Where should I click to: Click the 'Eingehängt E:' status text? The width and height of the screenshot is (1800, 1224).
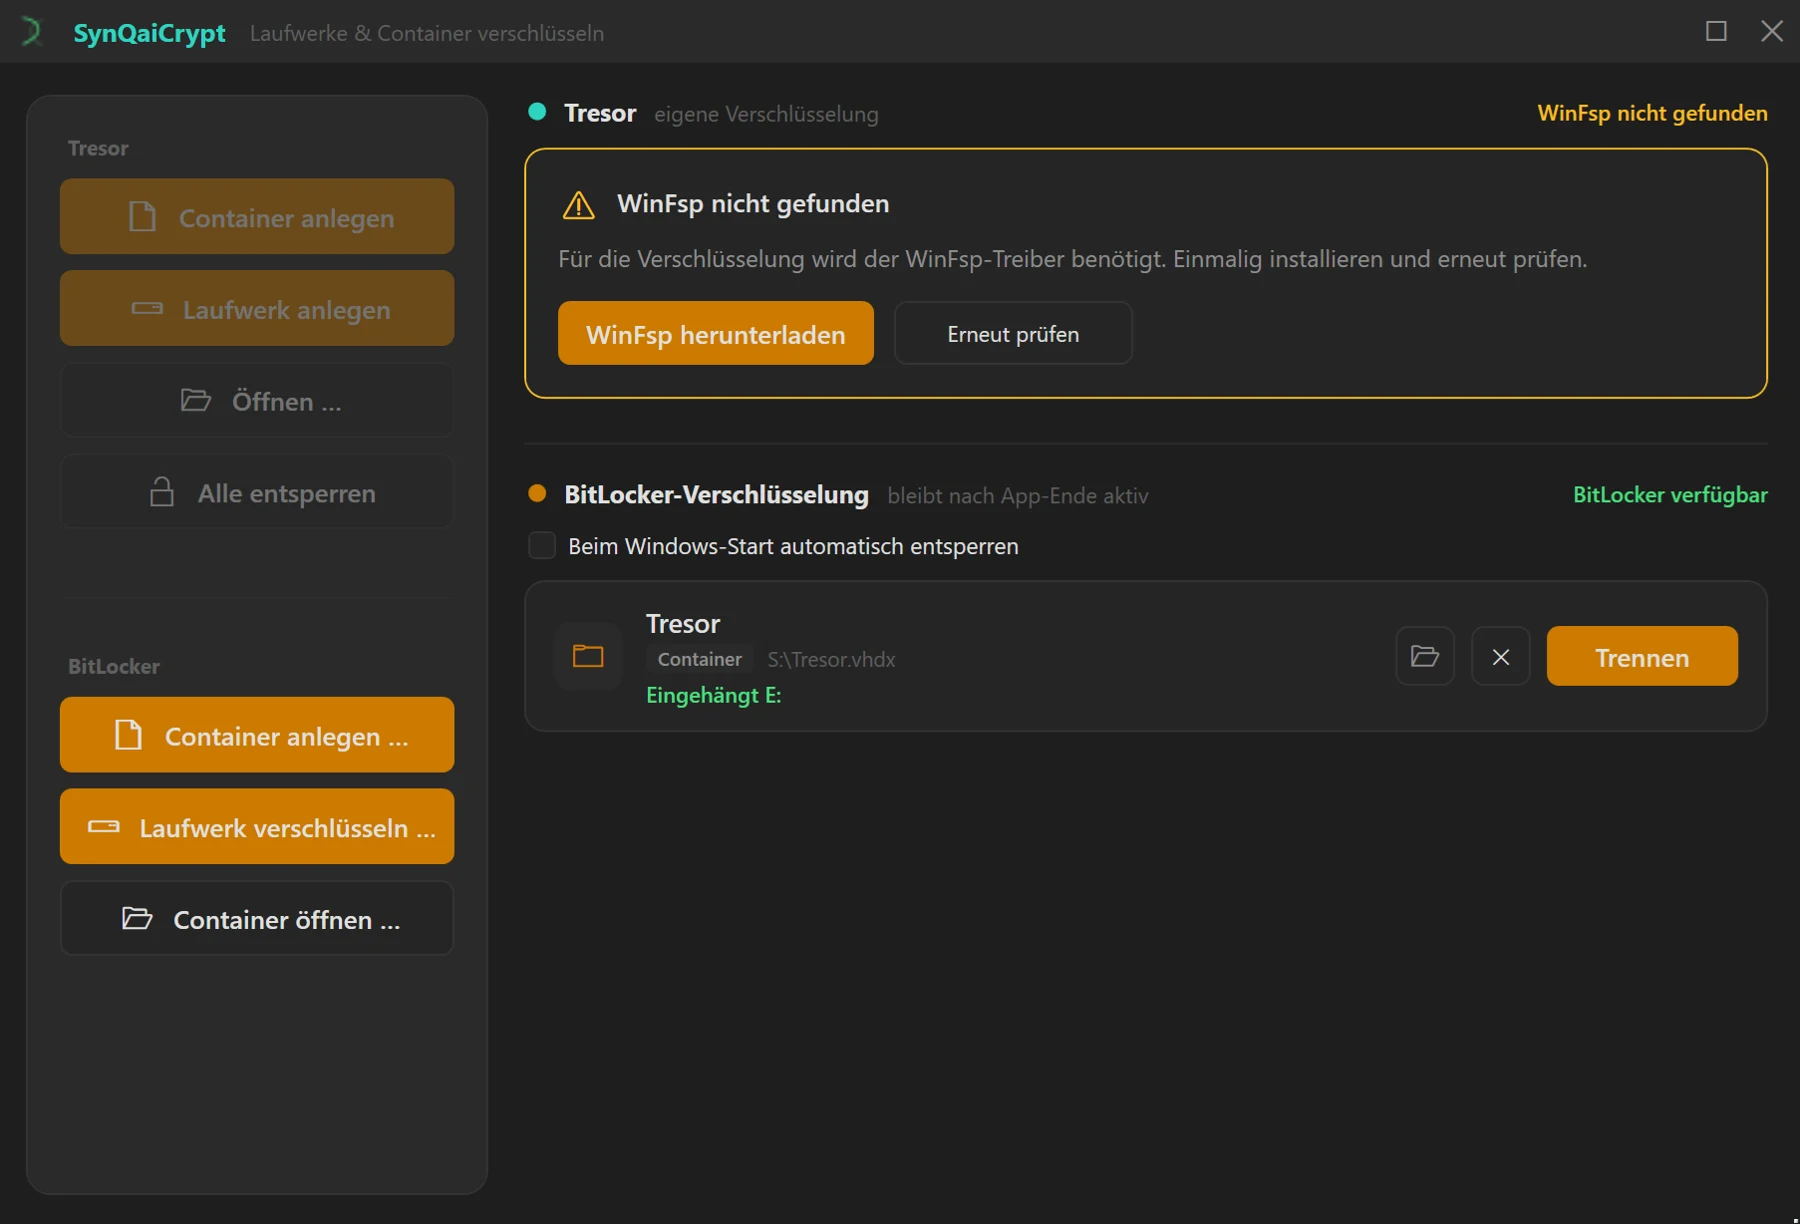tap(714, 695)
